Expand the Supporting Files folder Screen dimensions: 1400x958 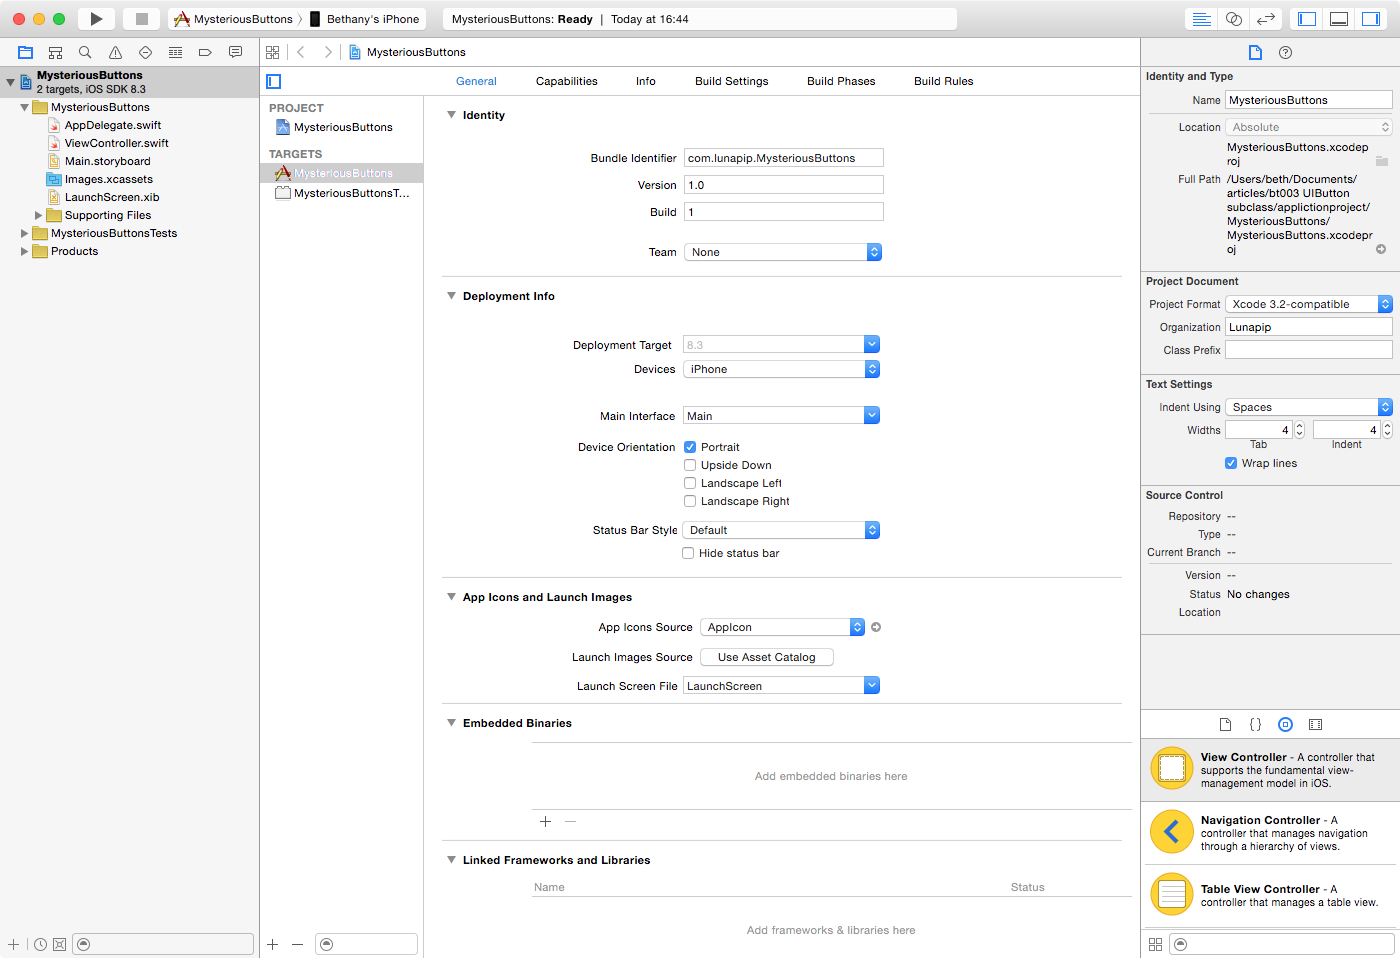tap(38, 215)
